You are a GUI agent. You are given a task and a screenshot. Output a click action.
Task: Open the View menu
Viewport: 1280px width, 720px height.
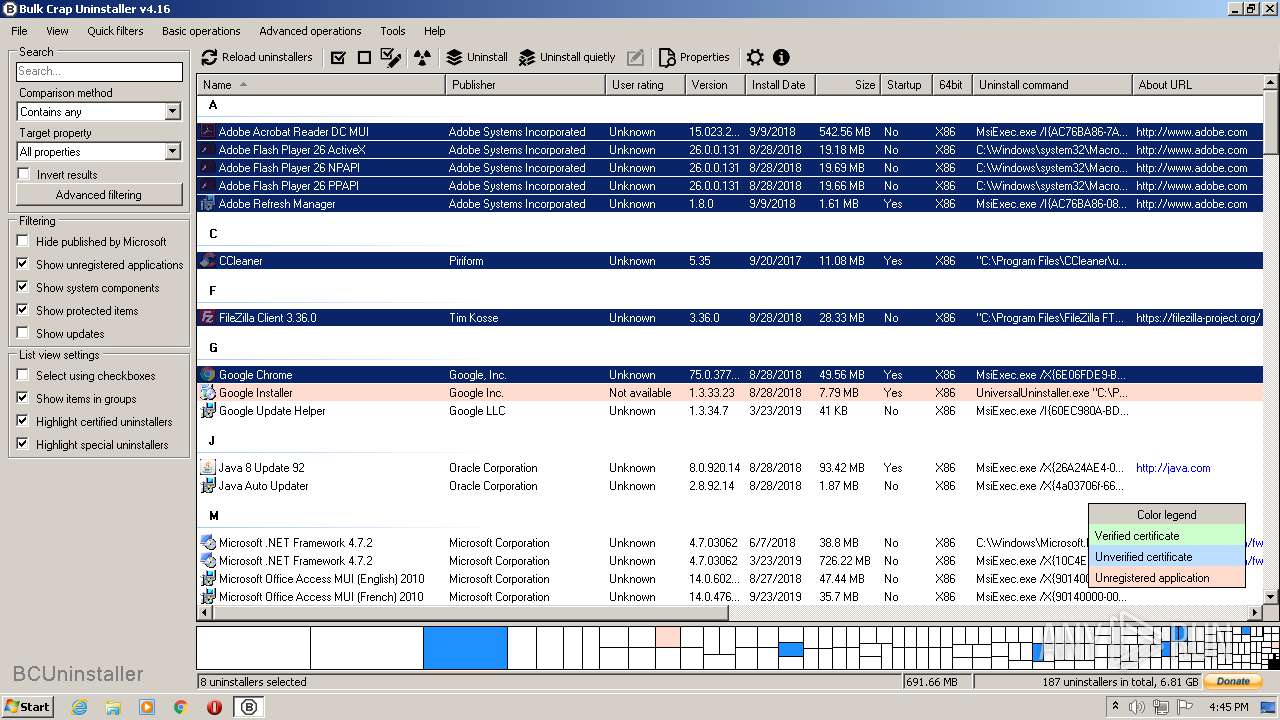[x=57, y=31]
